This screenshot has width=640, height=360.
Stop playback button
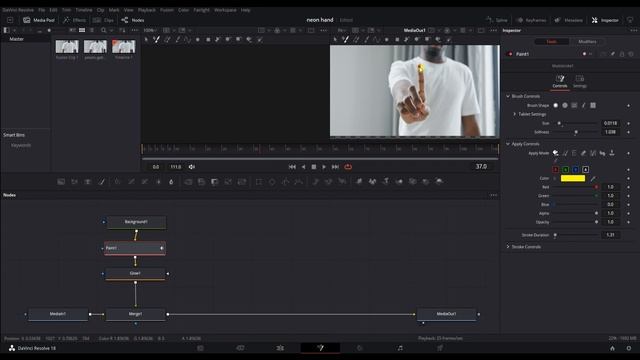tap(313, 167)
